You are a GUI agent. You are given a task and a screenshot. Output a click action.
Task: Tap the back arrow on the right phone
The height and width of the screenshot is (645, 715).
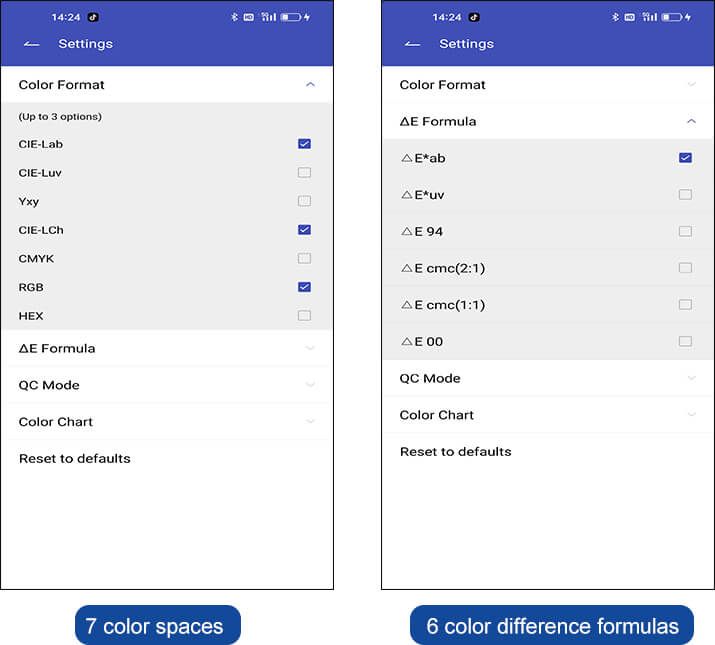click(412, 44)
